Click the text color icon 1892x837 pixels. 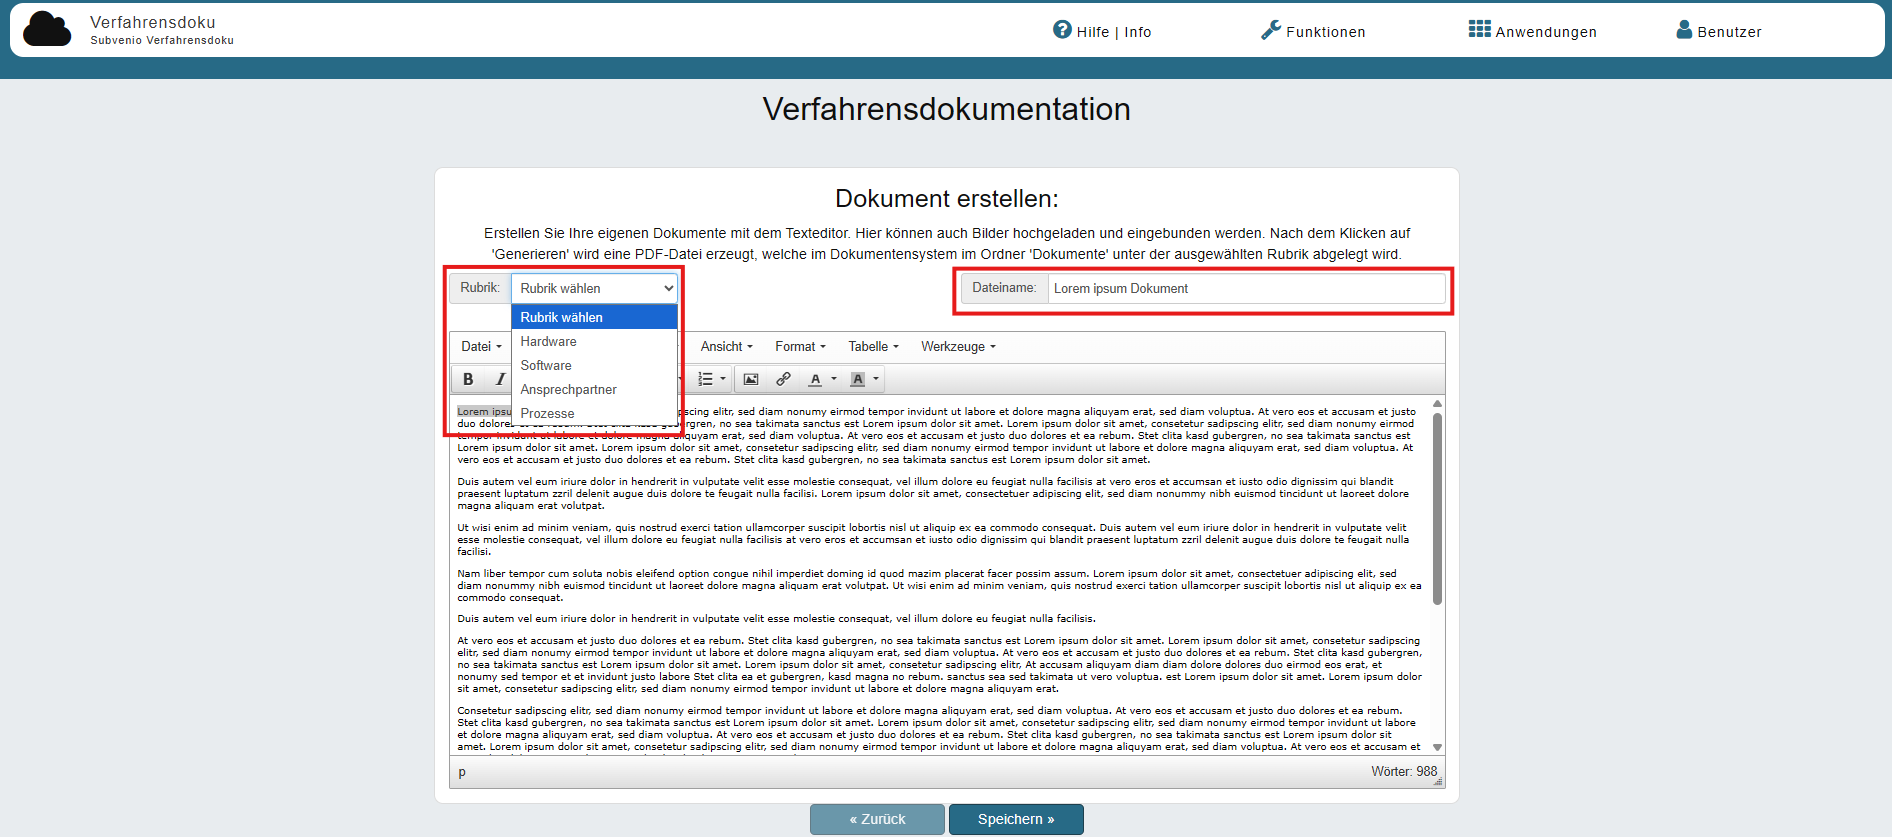(x=815, y=379)
